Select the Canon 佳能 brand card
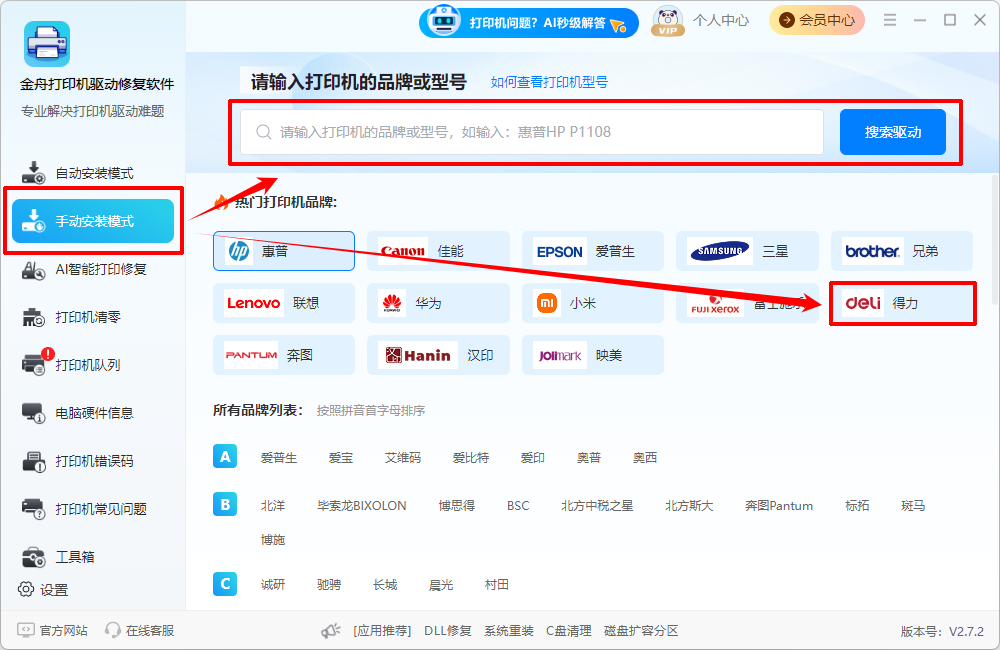The height and width of the screenshot is (650, 1000). tap(438, 251)
